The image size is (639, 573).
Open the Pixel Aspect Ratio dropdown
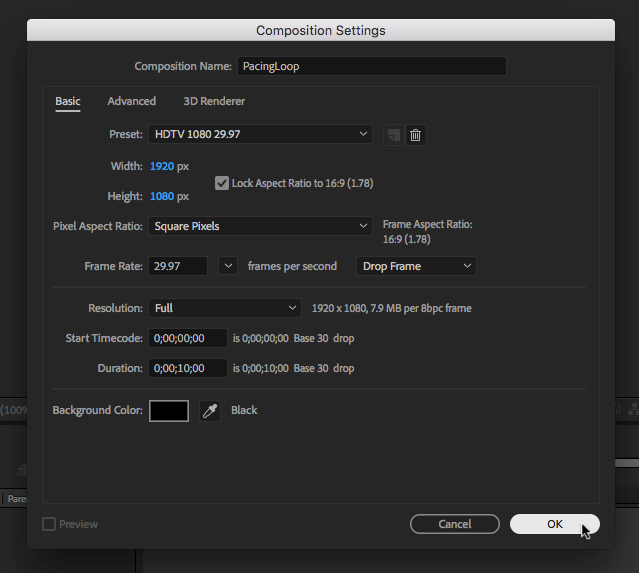pyautogui.click(x=260, y=226)
